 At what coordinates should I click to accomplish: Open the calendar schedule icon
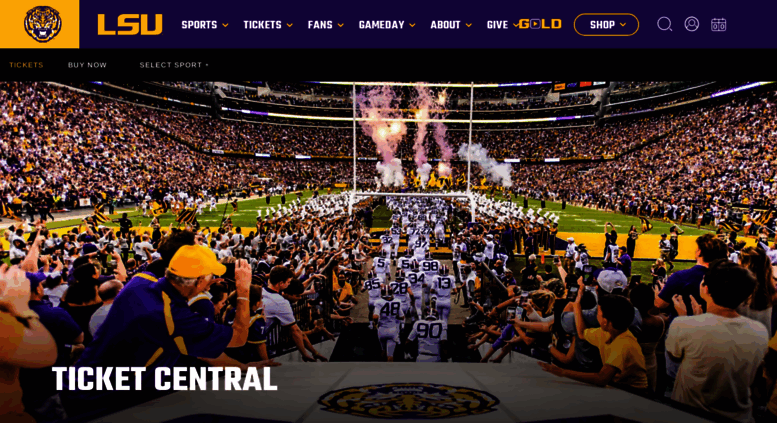[x=719, y=24]
